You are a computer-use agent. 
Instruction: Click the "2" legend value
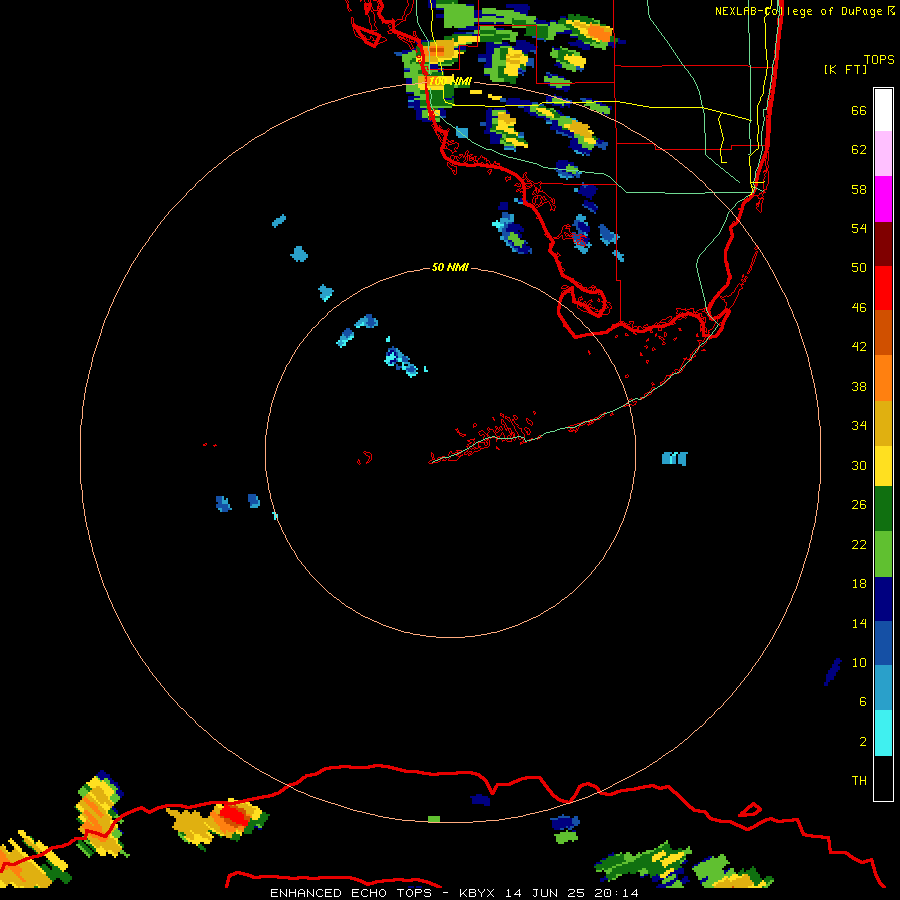pos(862,741)
